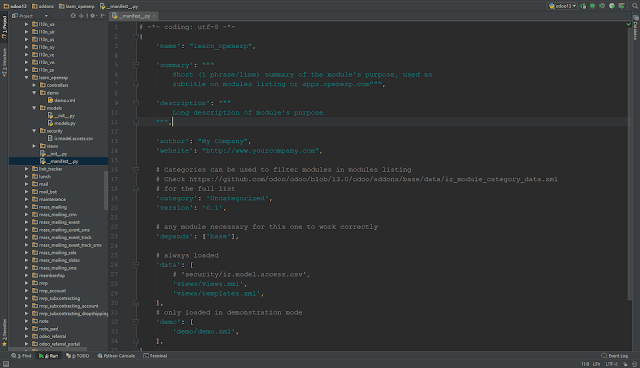Fold the 'demo' list at line 32
Viewport: 640px width, 368px height.
click(x=136, y=321)
